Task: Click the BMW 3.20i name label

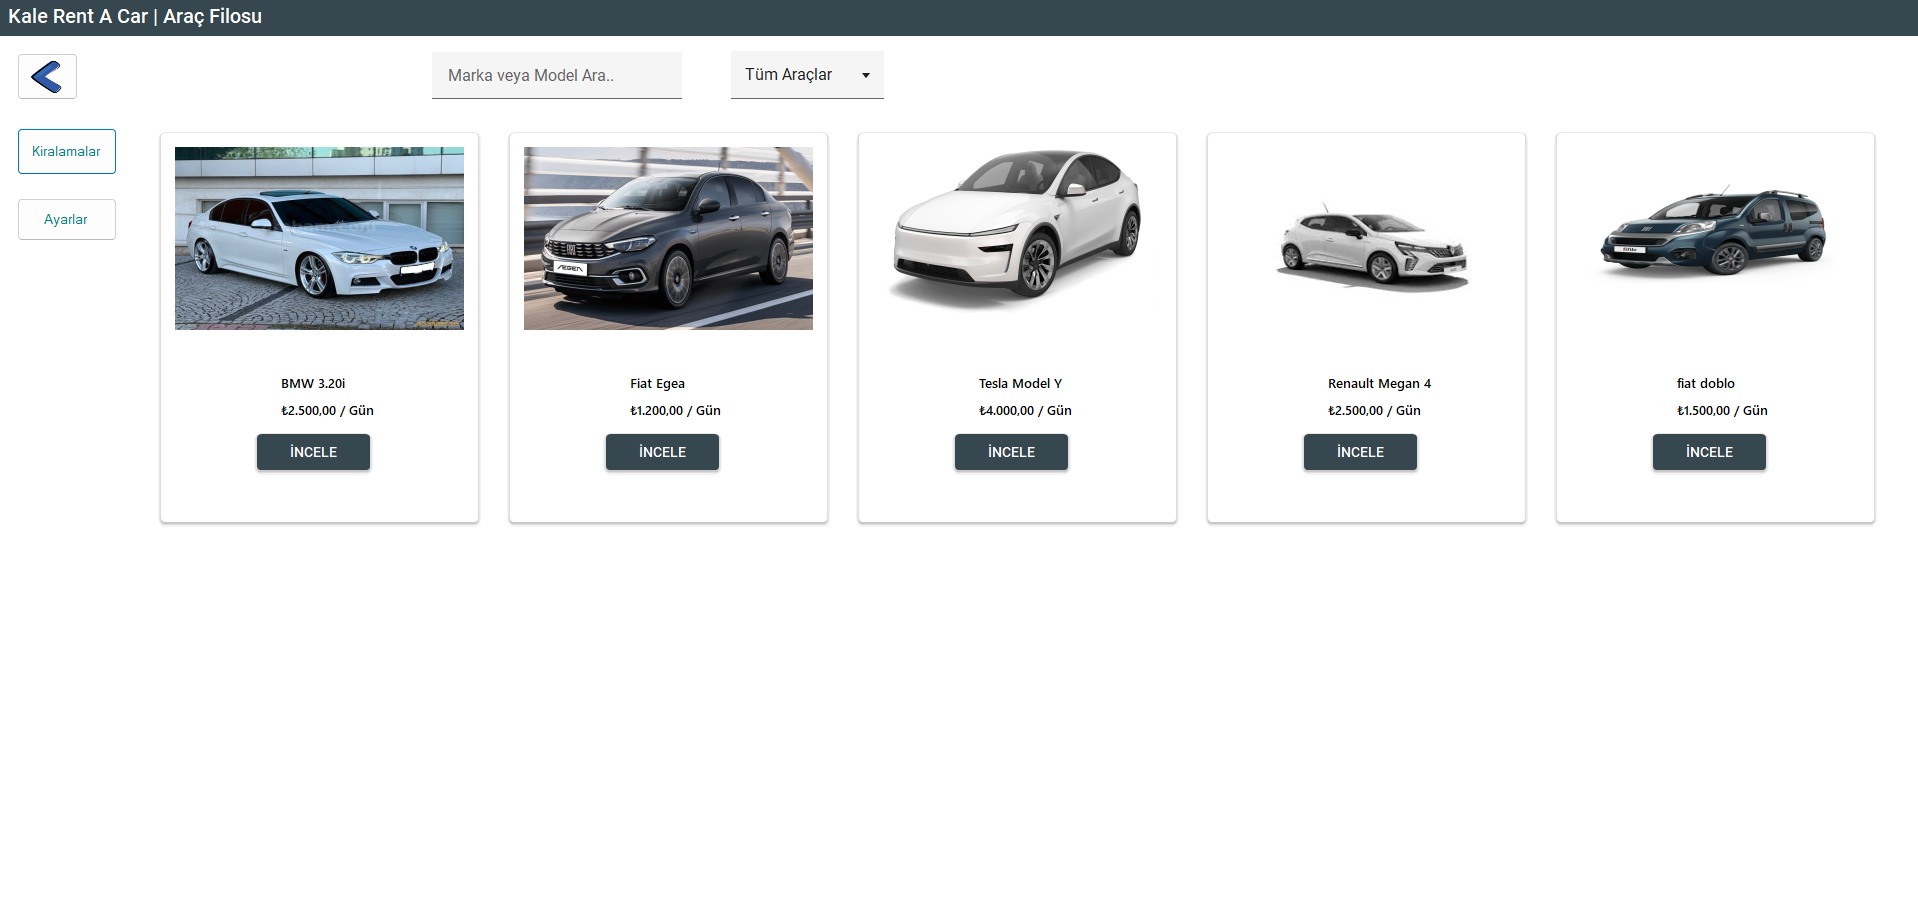Action: (313, 383)
